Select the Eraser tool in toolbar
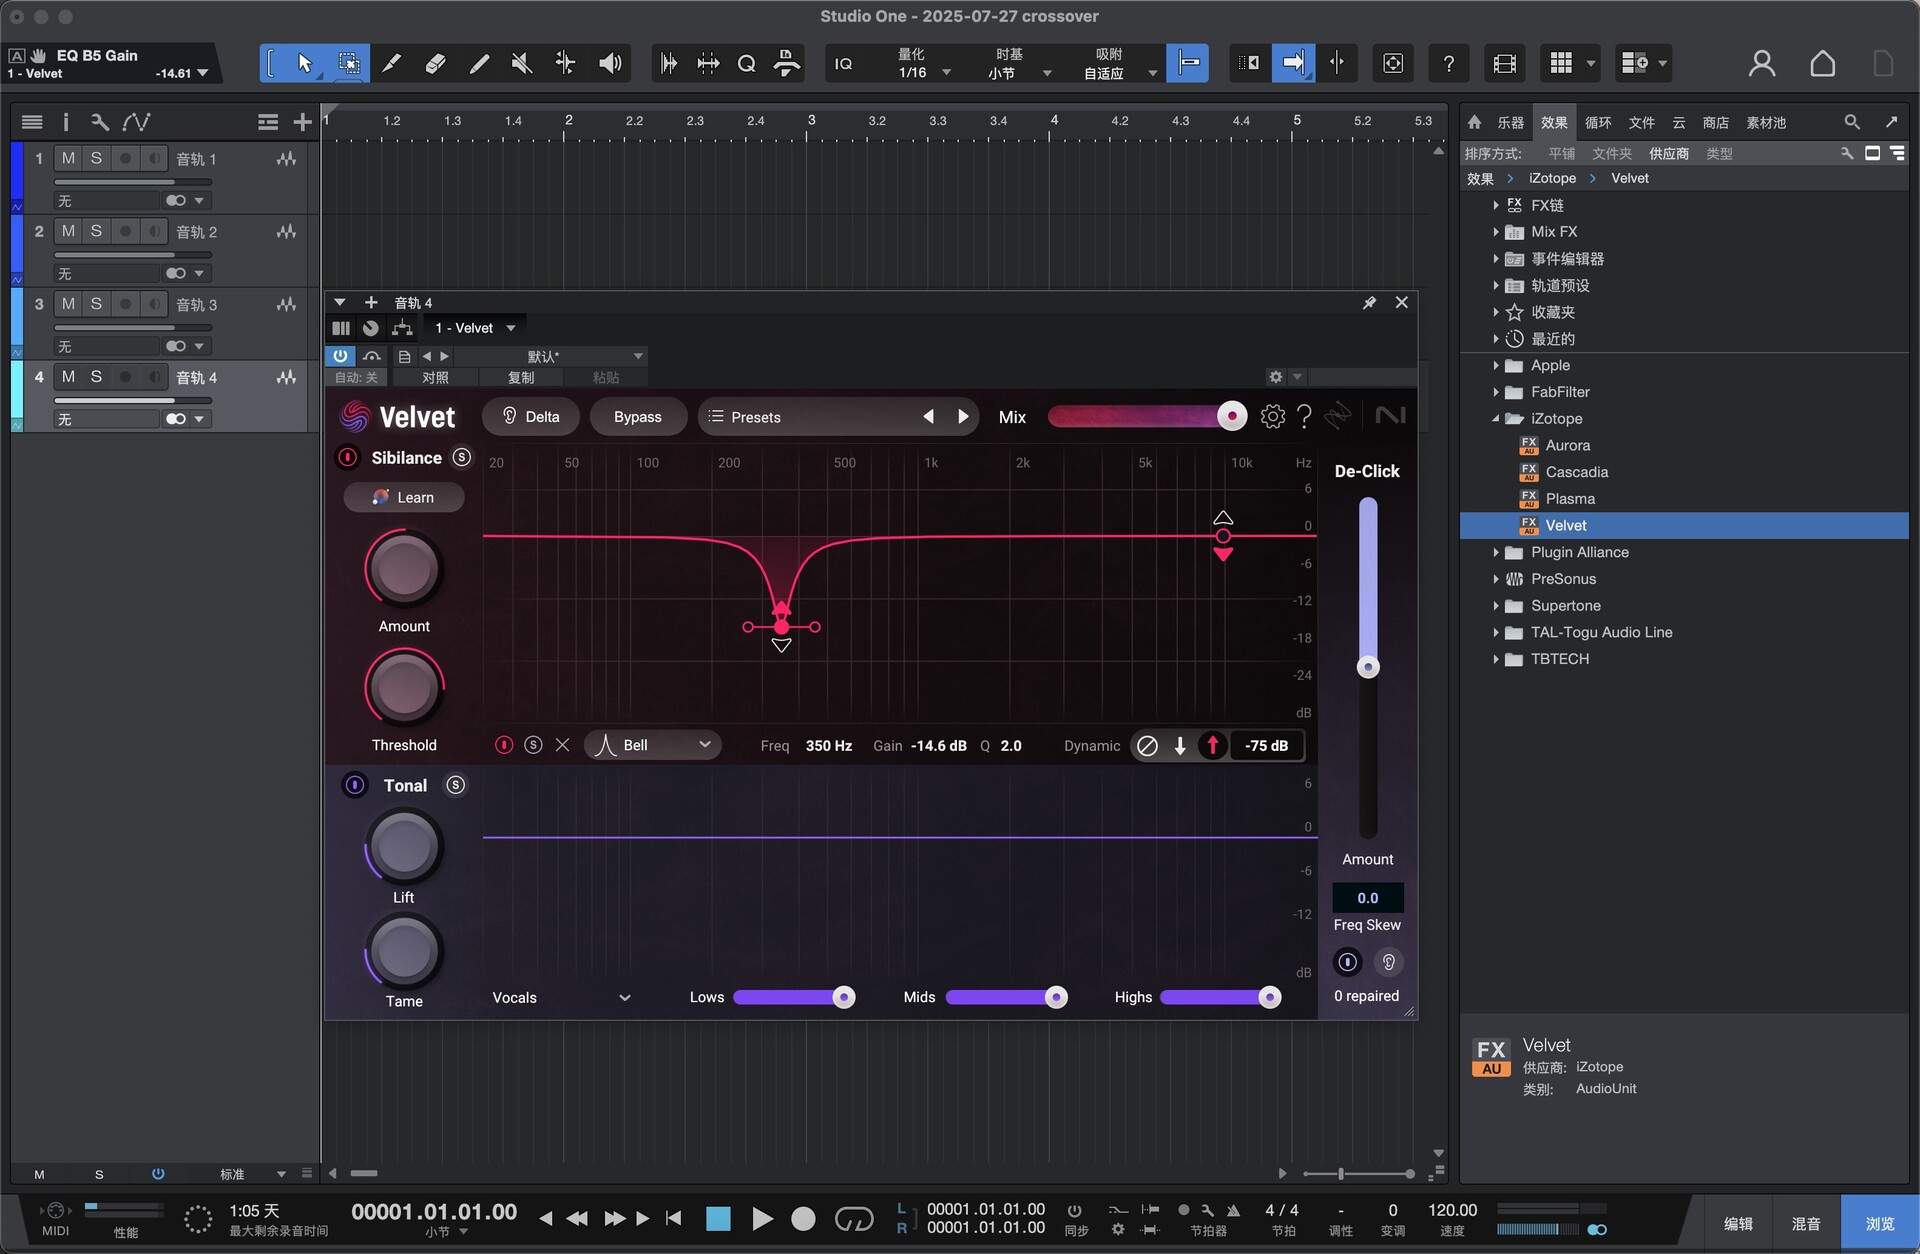Image resolution: width=1920 pixels, height=1254 pixels. (x=435, y=64)
